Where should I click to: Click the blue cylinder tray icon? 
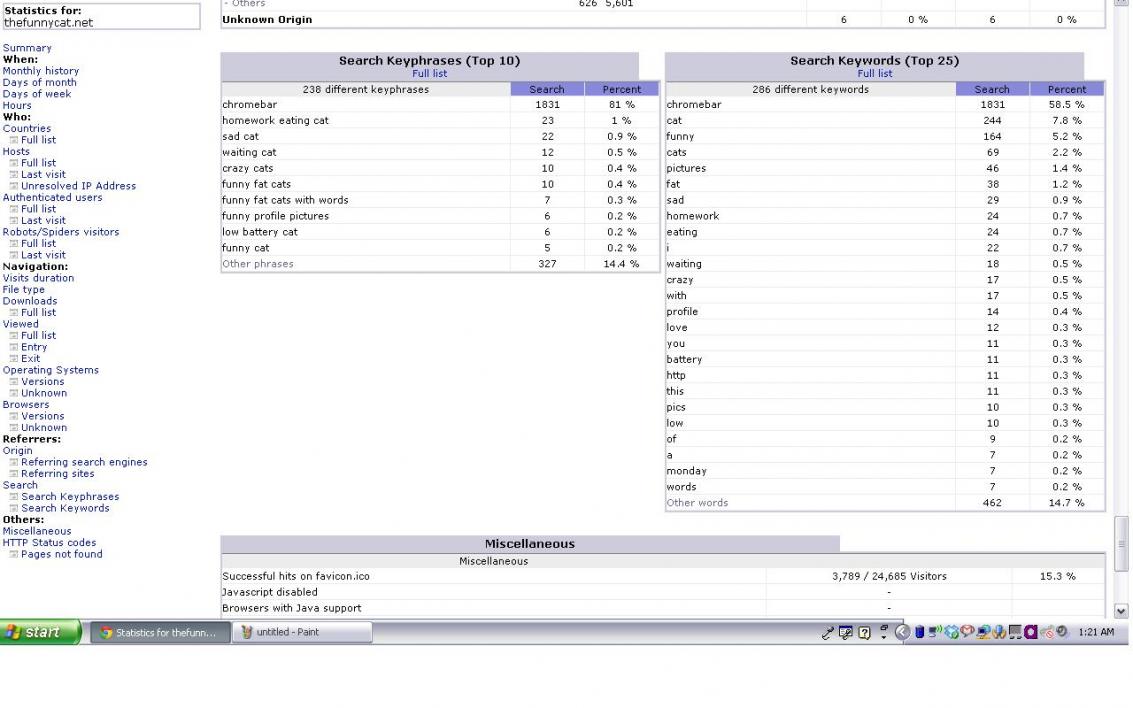pos(919,632)
